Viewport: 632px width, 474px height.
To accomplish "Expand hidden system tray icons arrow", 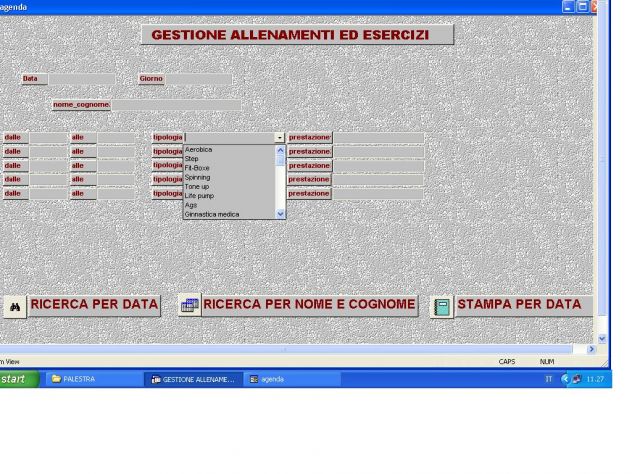I will tap(565, 379).
